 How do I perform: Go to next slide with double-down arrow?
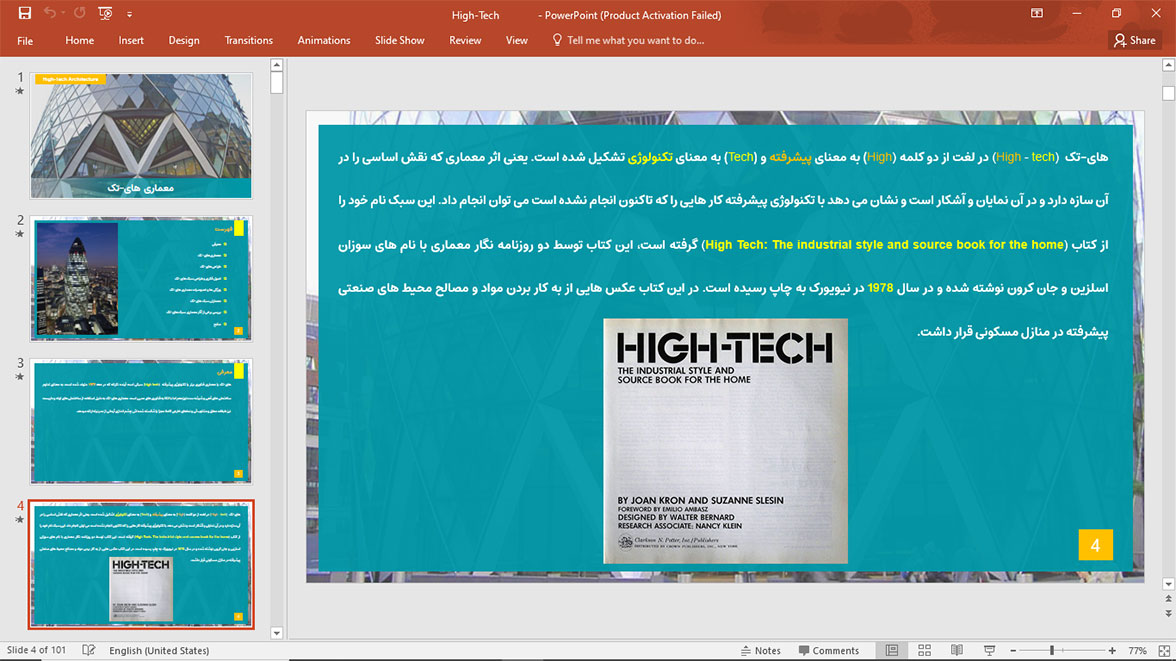(x=1168, y=613)
